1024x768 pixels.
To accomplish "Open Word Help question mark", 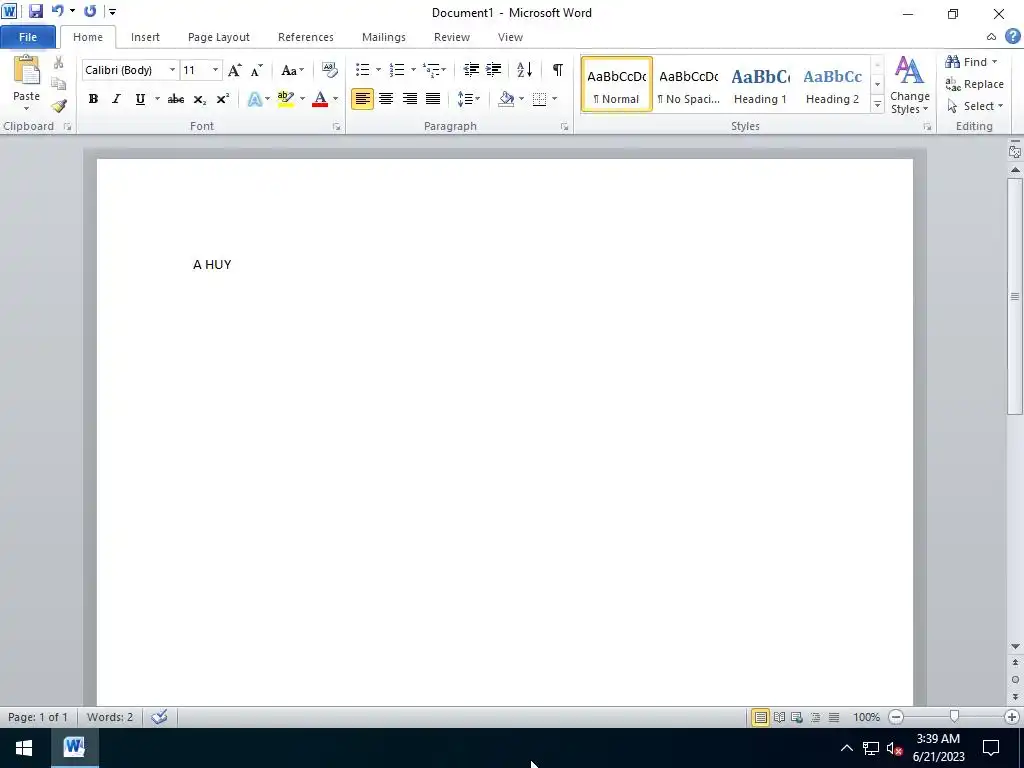I will click(1013, 37).
